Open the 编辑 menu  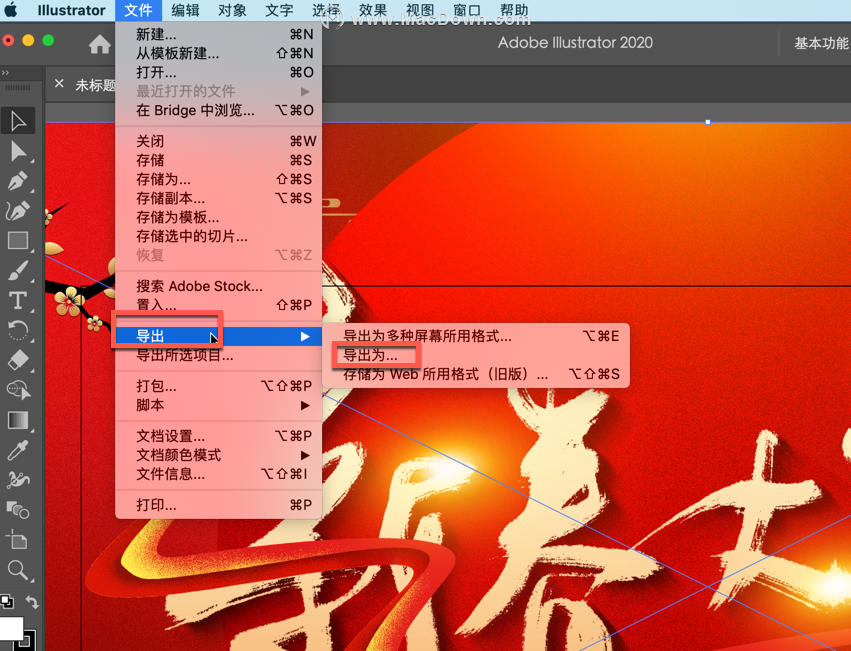pos(185,10)
